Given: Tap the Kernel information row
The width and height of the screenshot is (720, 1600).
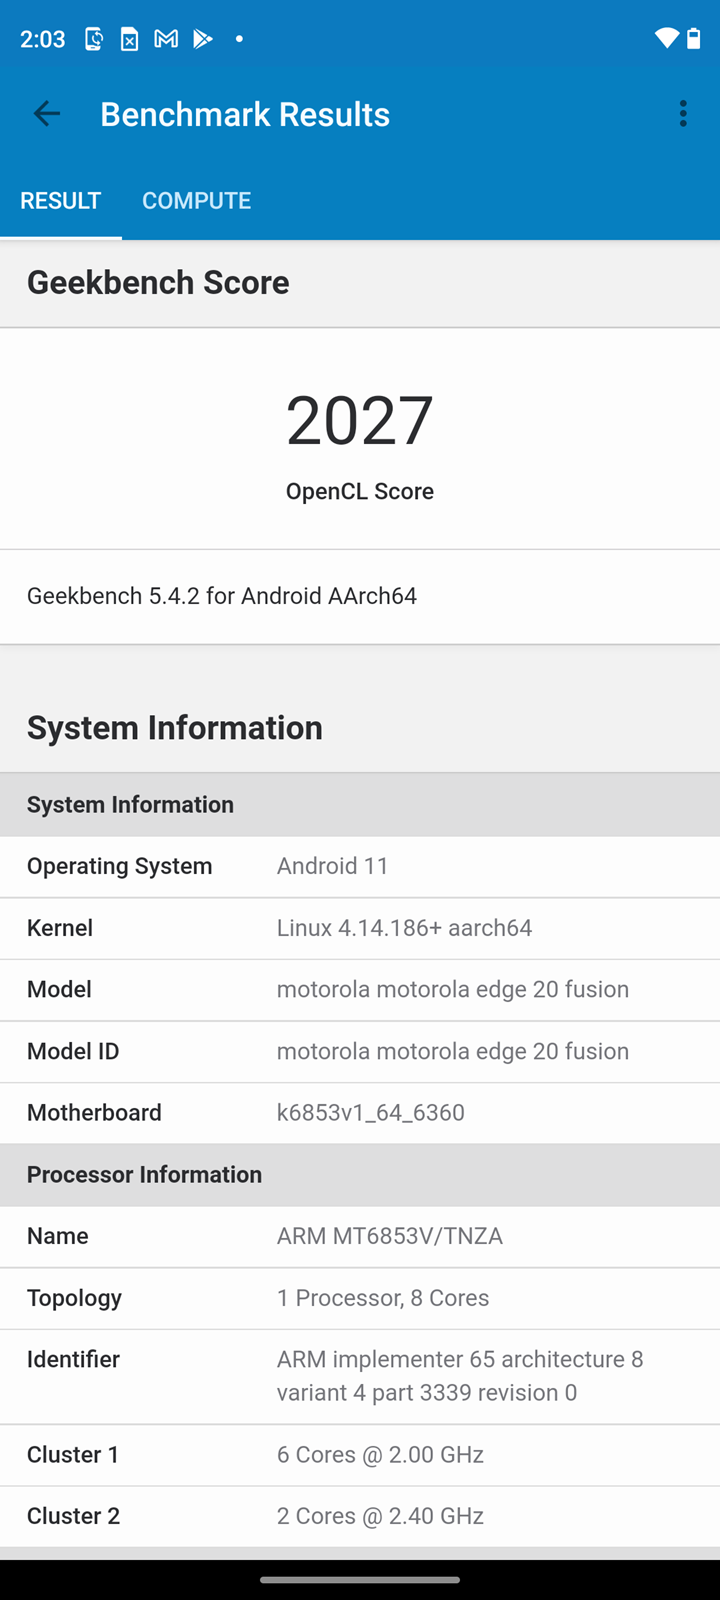Looking at the screenshot, I should click(360, 928).
